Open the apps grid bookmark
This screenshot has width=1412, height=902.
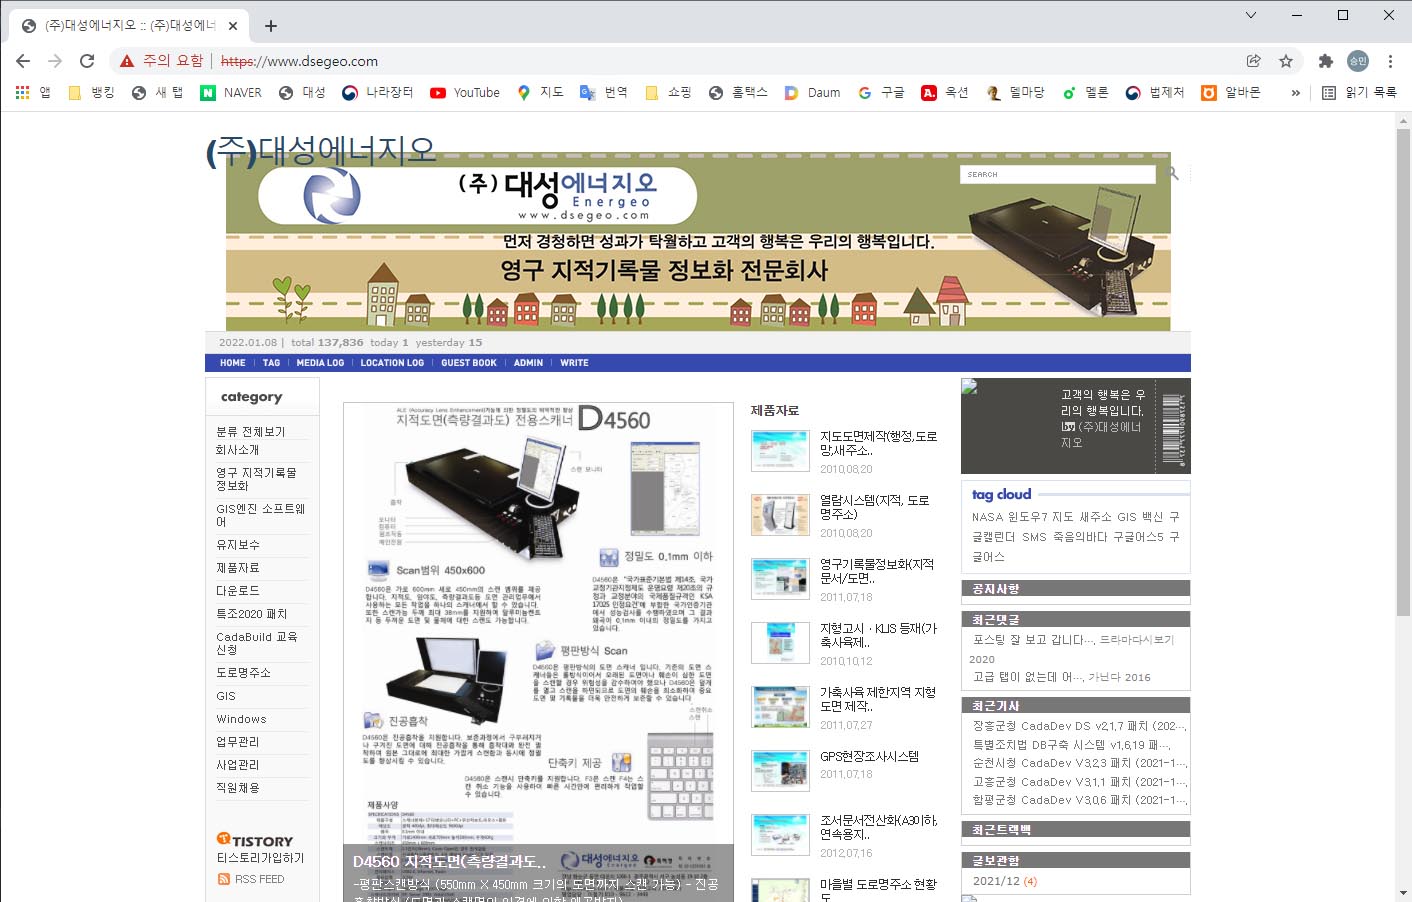[x=33, y=92]
